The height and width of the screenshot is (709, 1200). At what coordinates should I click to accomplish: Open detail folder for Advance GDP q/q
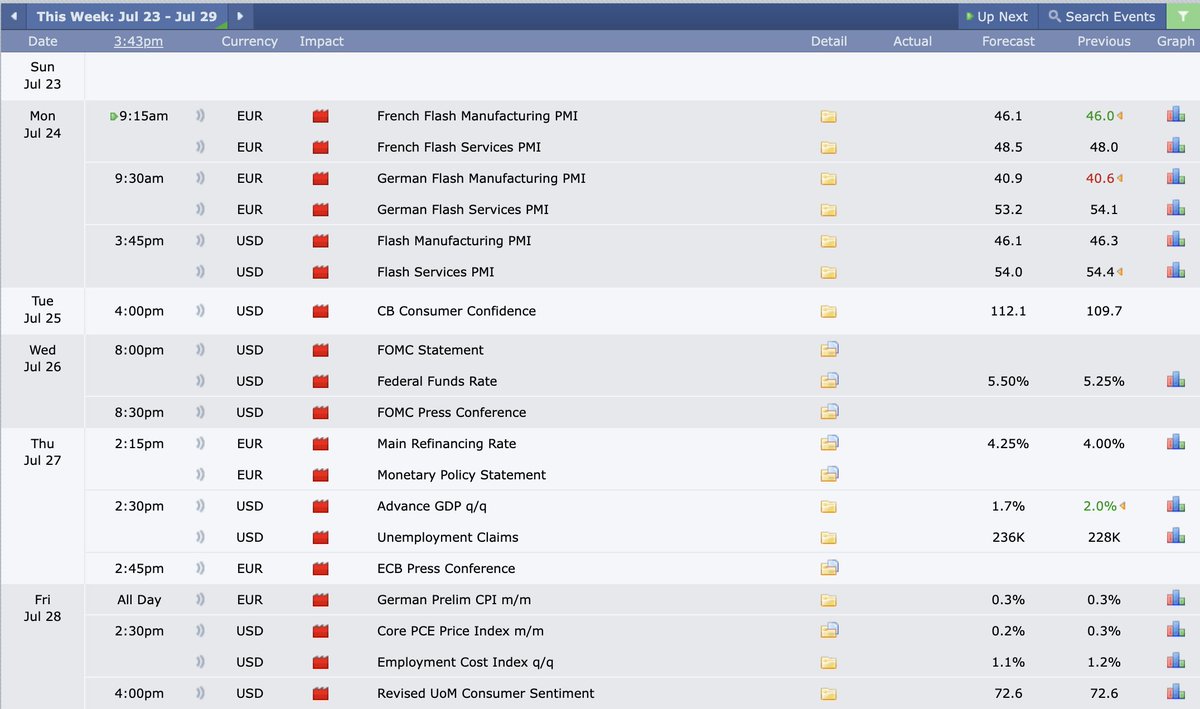click(828, 506)
